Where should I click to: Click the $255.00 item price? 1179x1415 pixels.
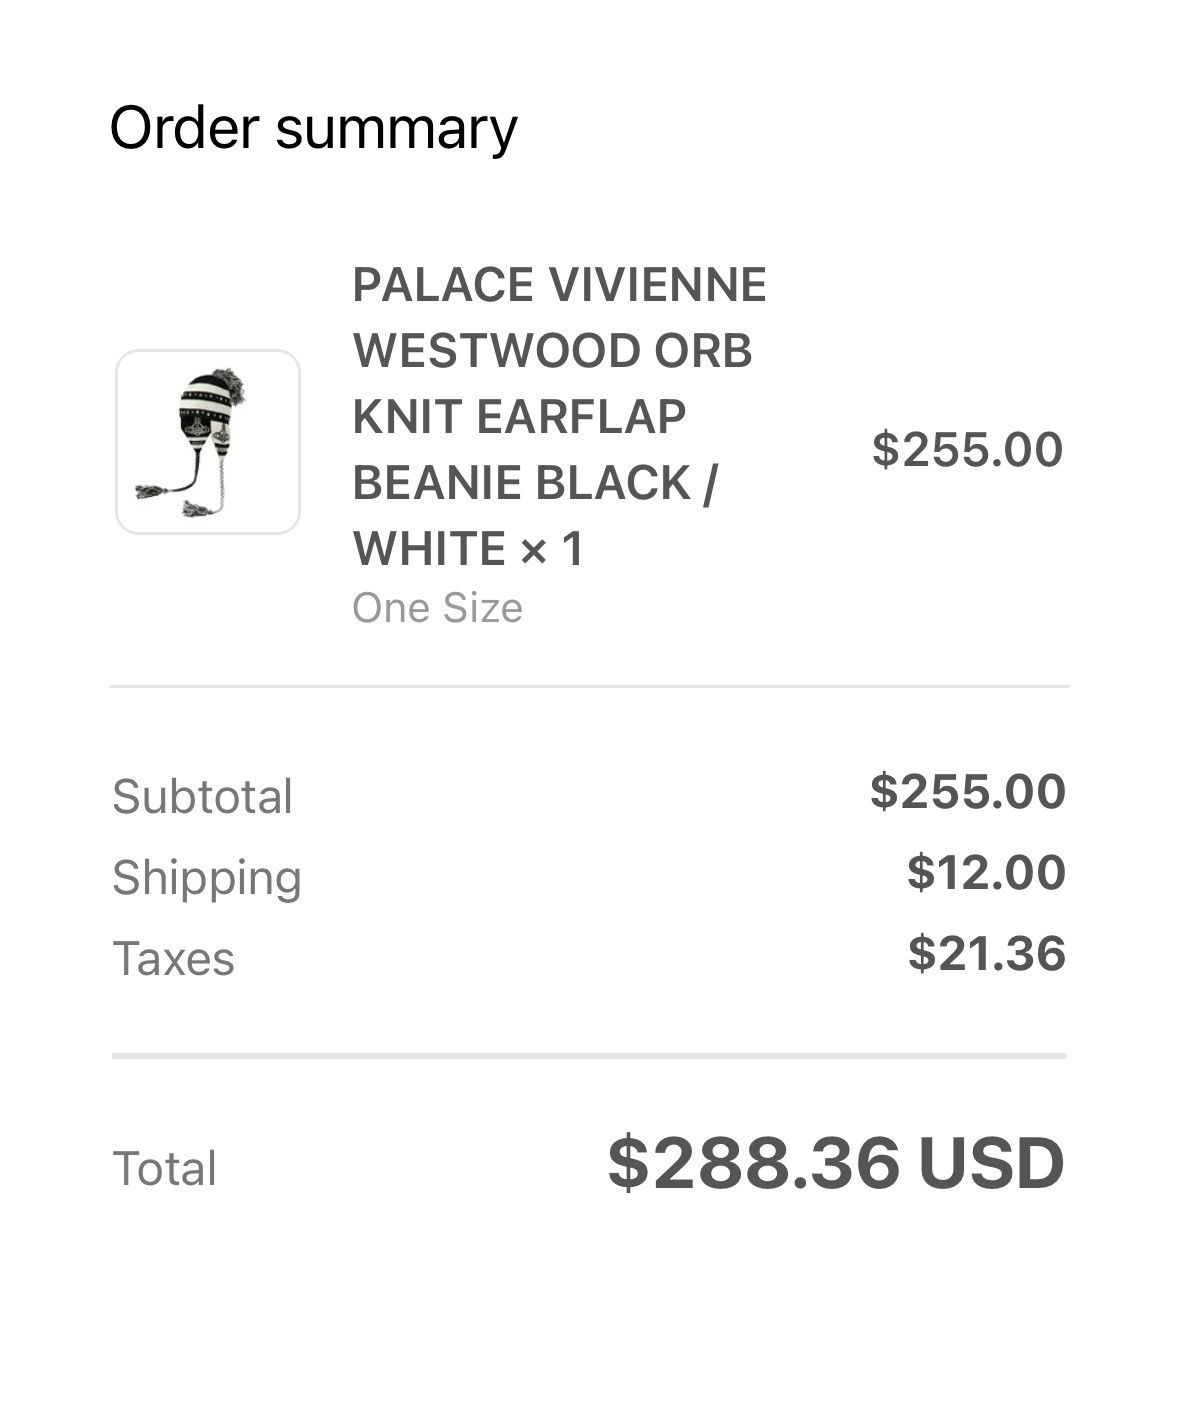tap(967, 449)
